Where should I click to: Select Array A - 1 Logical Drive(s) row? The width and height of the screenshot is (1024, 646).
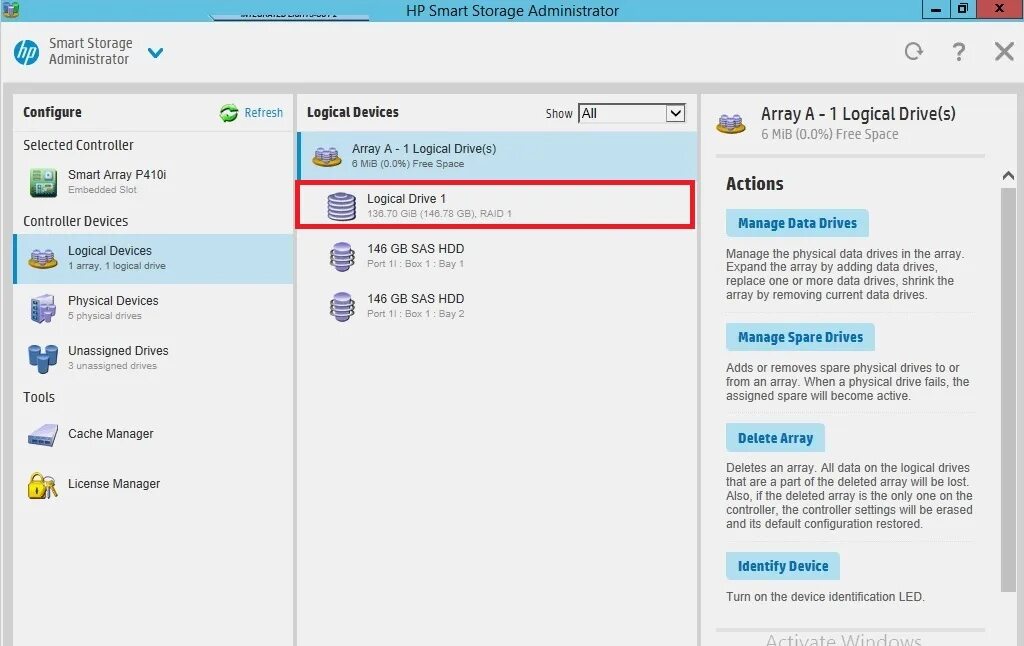[497, 155]
